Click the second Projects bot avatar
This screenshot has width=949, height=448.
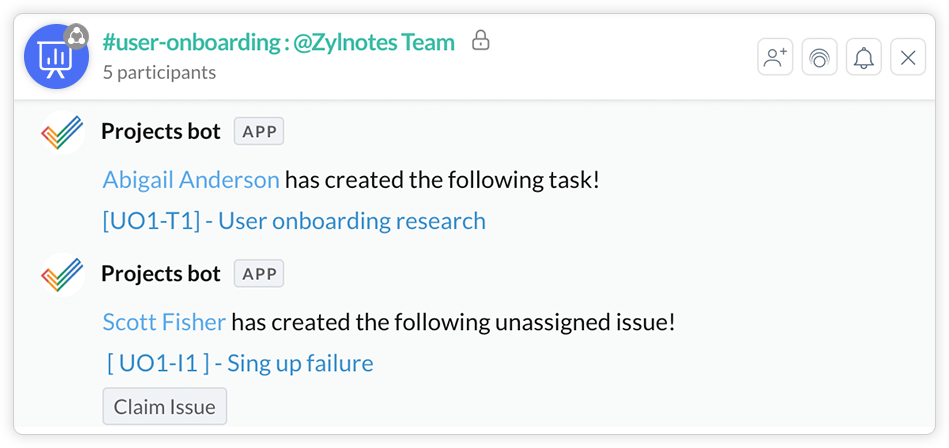[x=62, y=275]
